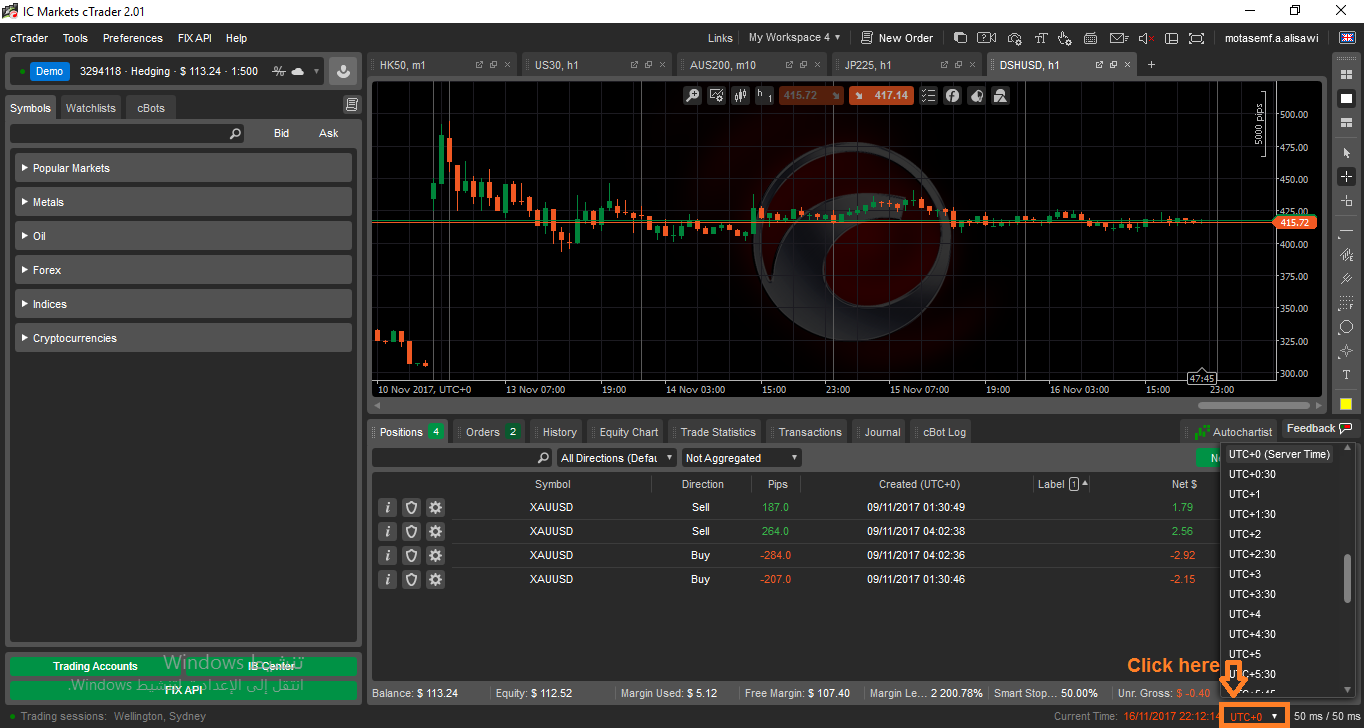Open the Preferences menu
1364x728 pixels.
pyautogui.click(x=133, y=38)
